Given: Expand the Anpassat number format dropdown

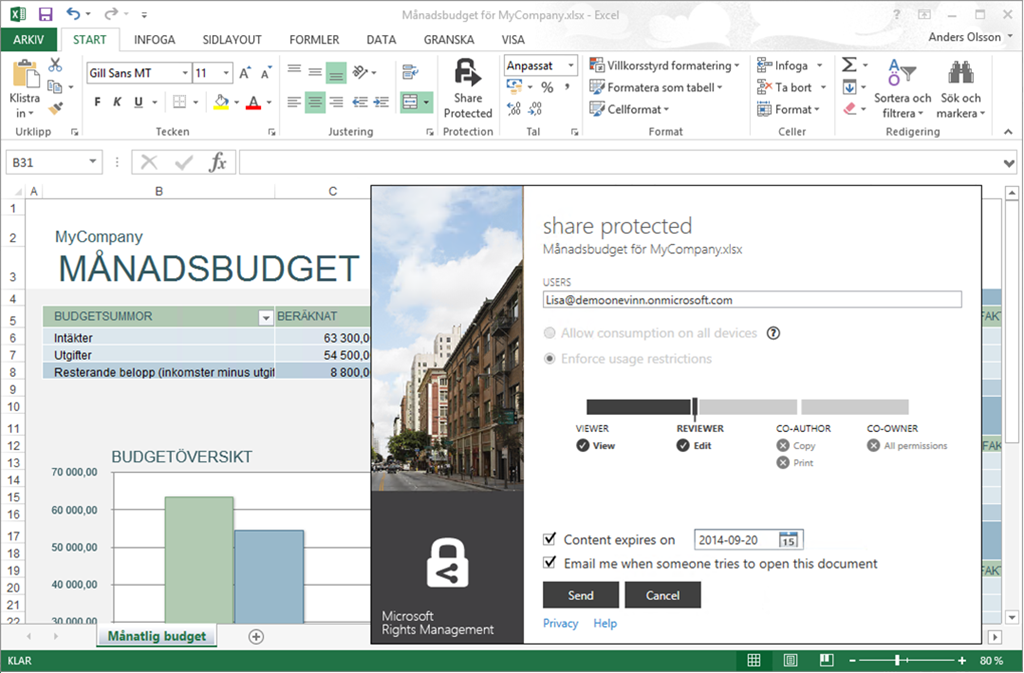Looking at the screenshot, I should [x=571, y=65].
